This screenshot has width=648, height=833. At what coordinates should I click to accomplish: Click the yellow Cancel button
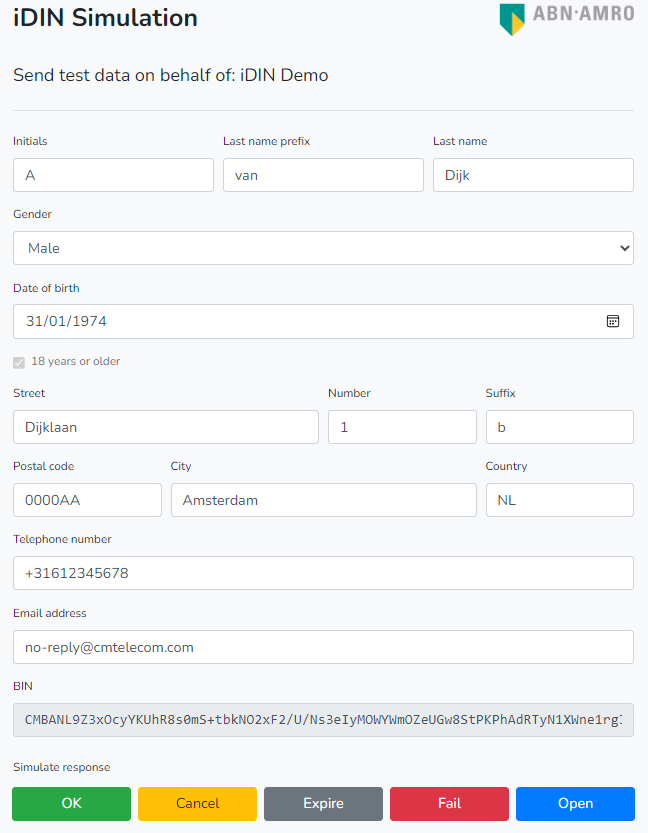coord(198,803)
